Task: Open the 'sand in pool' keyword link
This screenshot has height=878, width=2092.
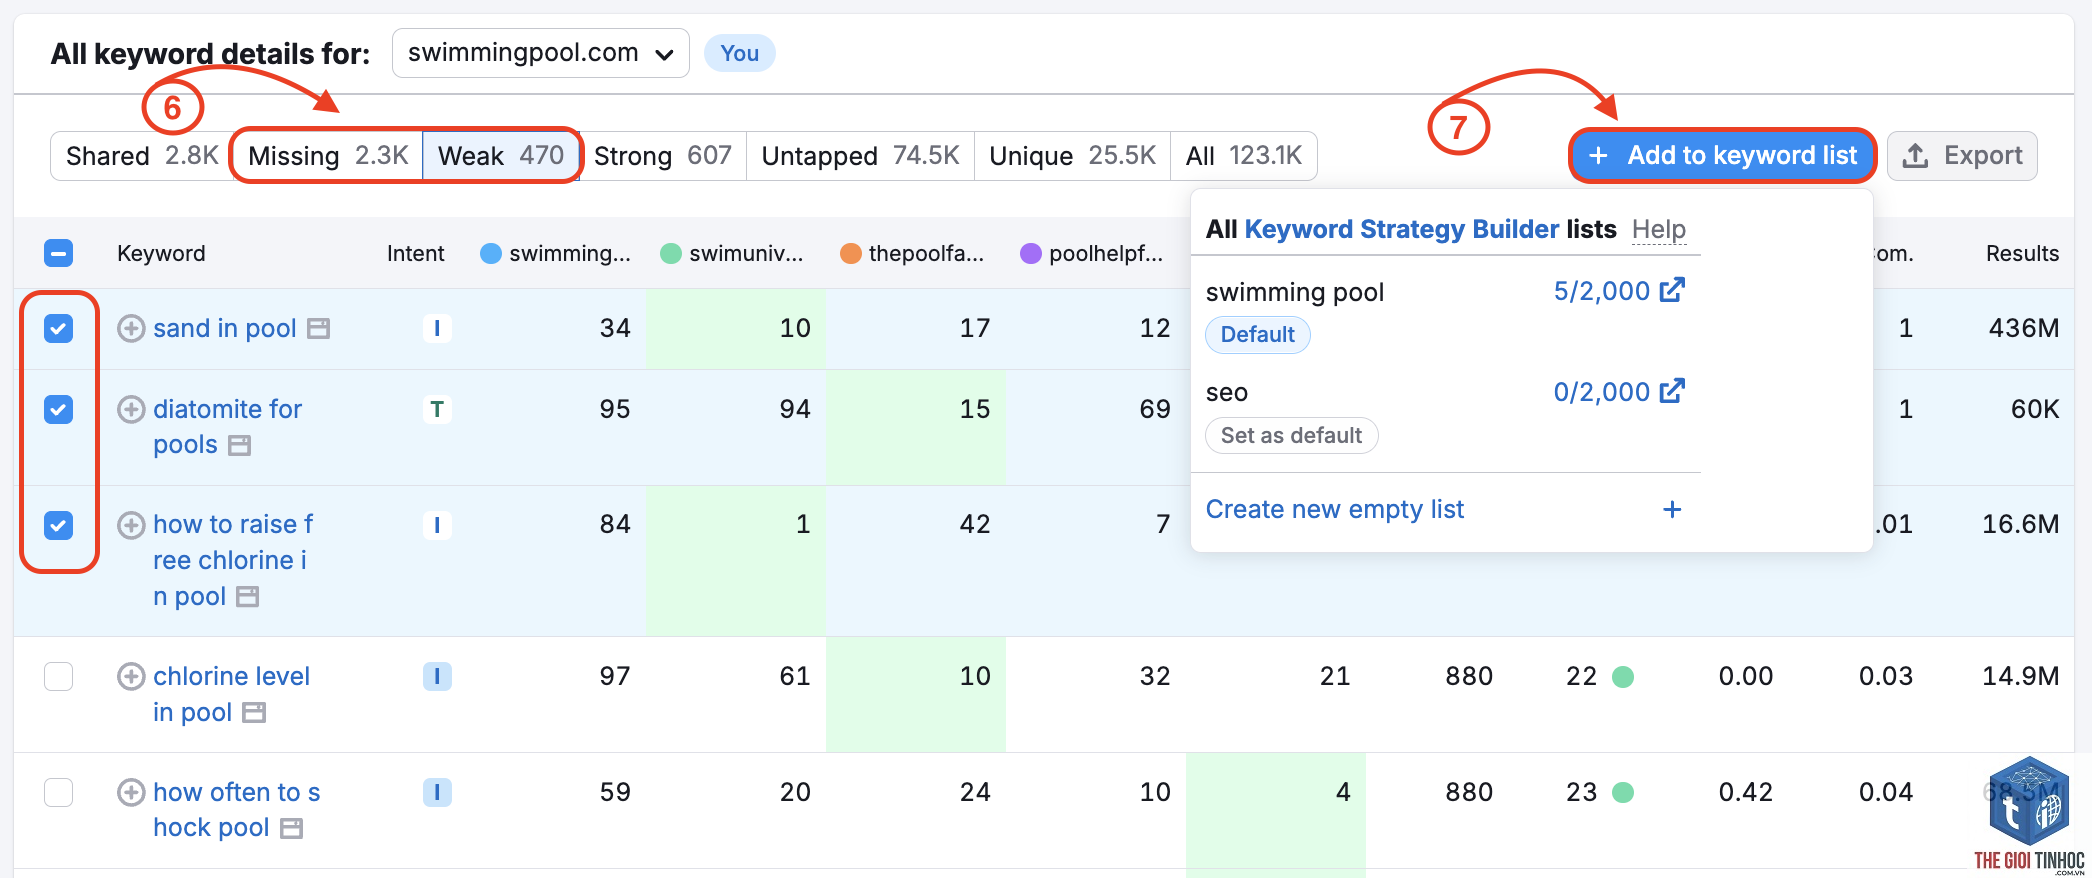Action: (225, 328)
